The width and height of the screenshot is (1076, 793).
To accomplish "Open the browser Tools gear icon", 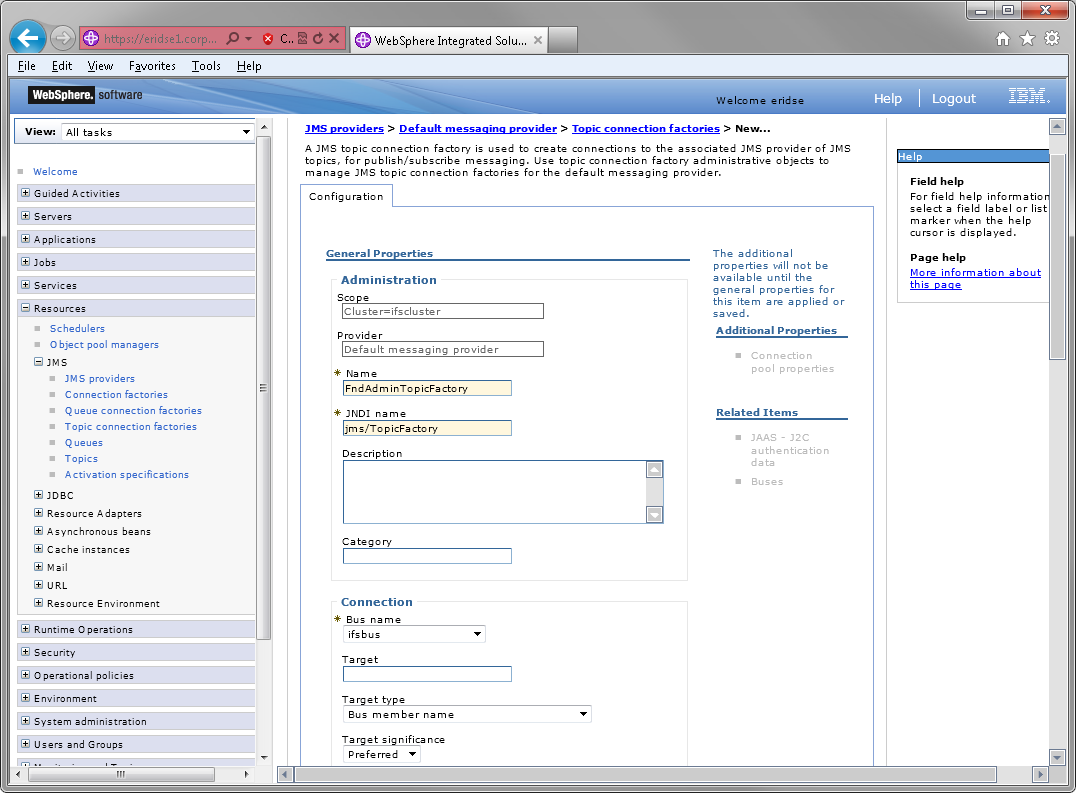I will pos(1052,38).
